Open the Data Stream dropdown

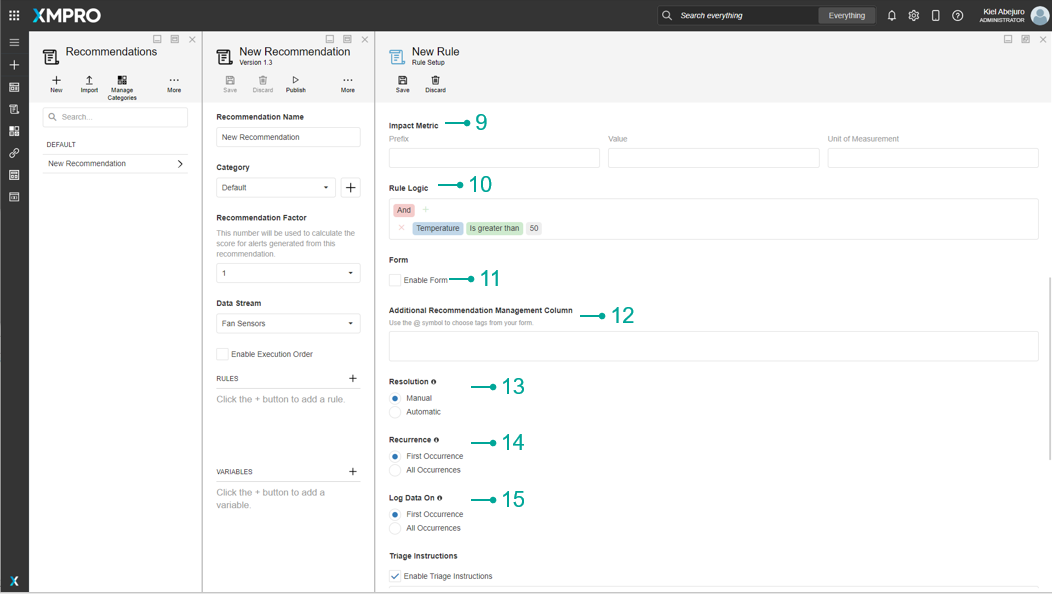pos(288,323)
